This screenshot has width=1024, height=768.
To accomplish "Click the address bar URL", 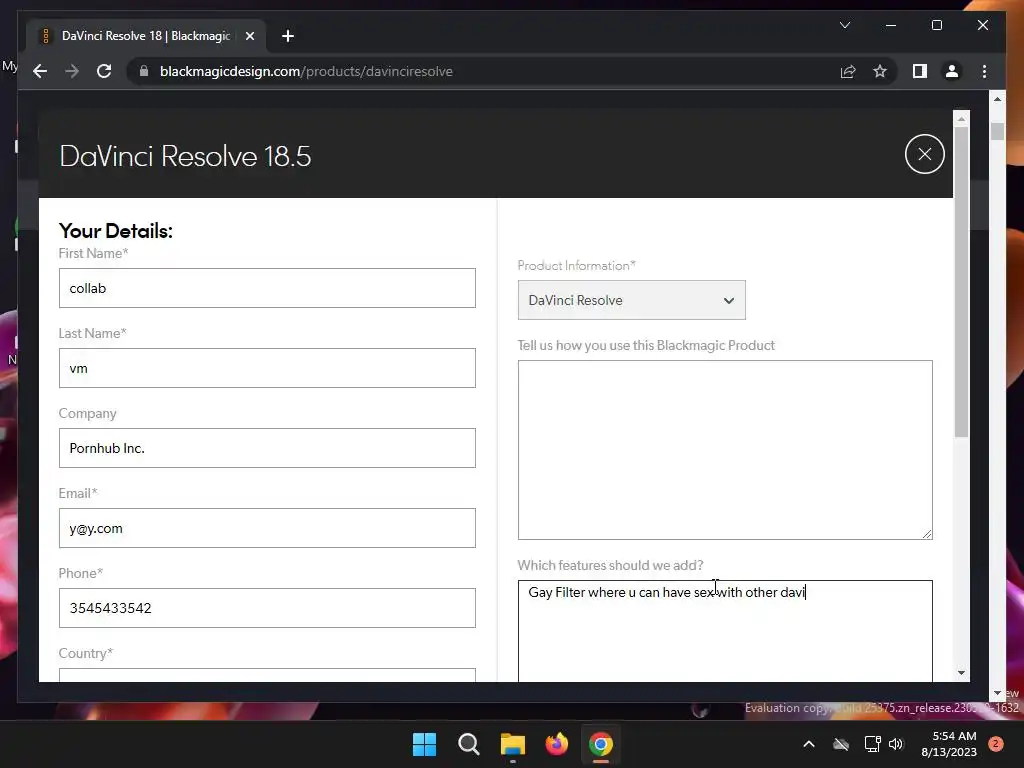I will pyautogui.click(x=306, y=71).
